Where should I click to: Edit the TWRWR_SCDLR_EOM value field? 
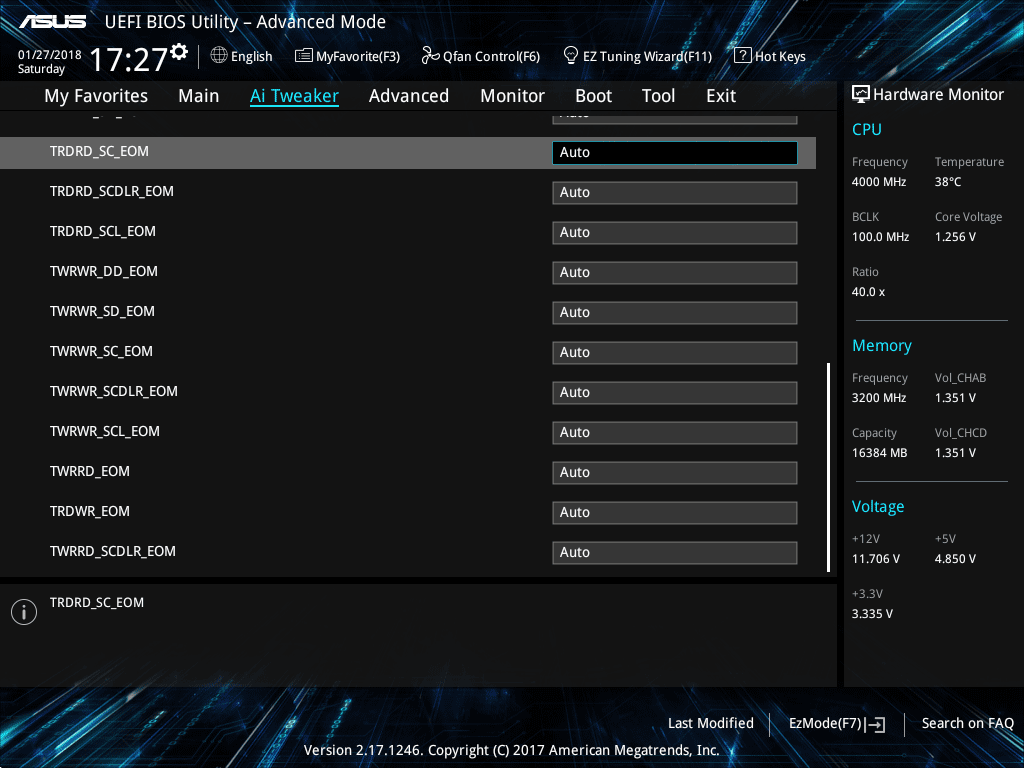click(675, 392)
